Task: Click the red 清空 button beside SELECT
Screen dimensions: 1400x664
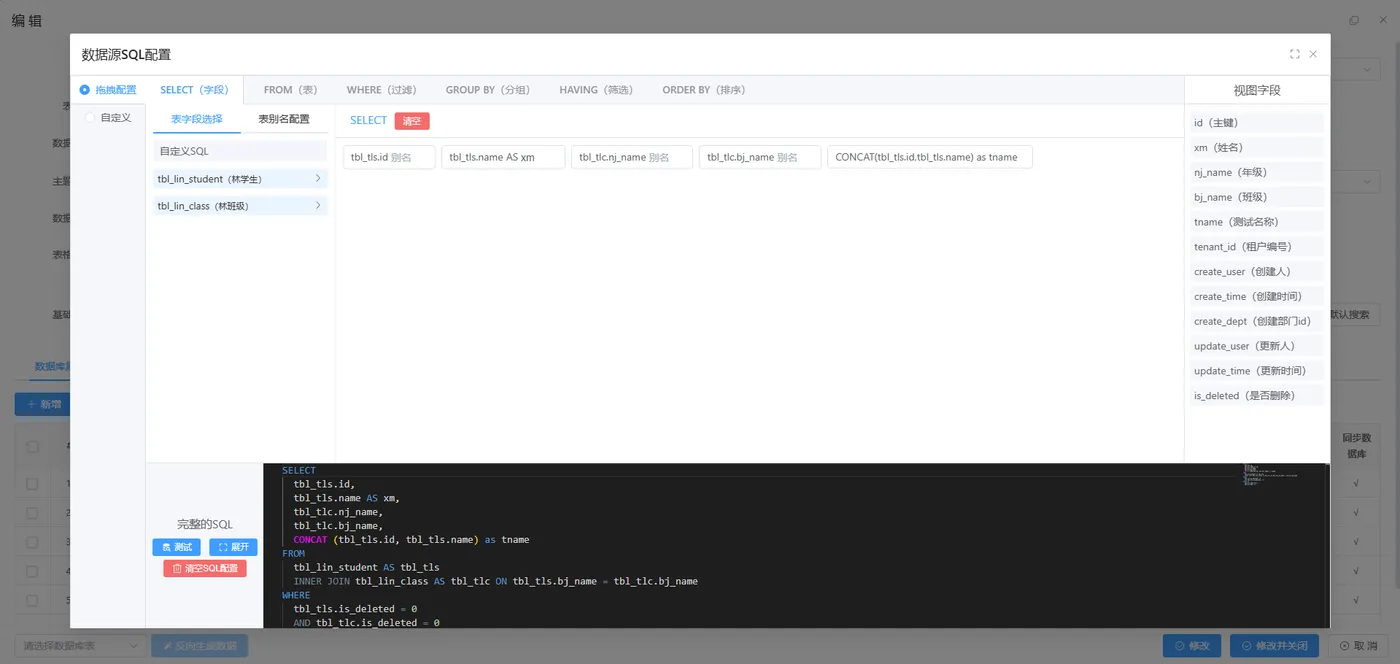Action: pos(412,119)
